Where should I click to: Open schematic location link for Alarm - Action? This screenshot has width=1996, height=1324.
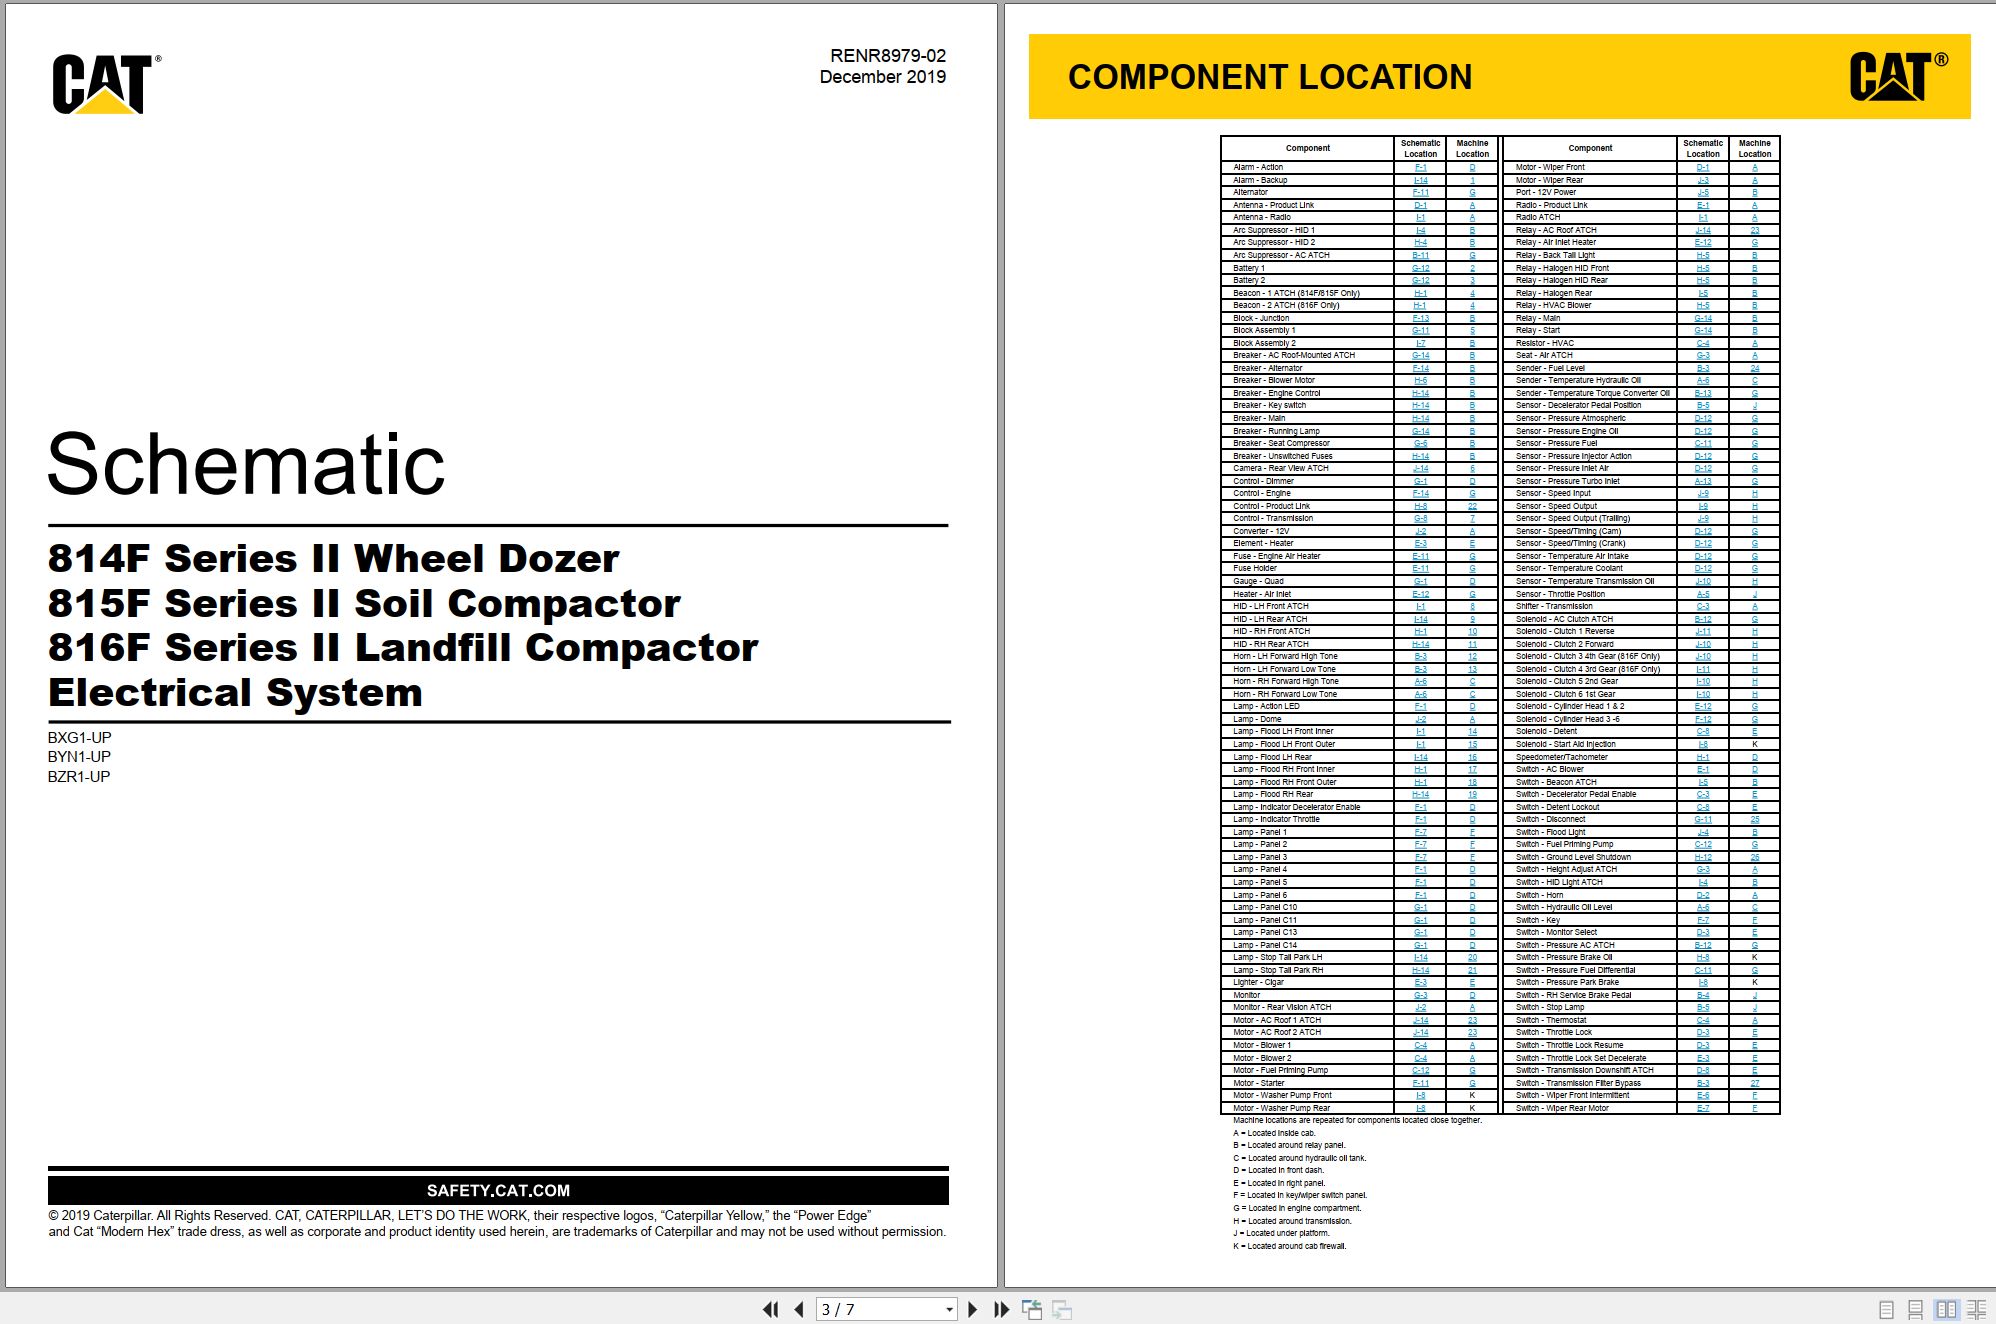pos(1420,168)
